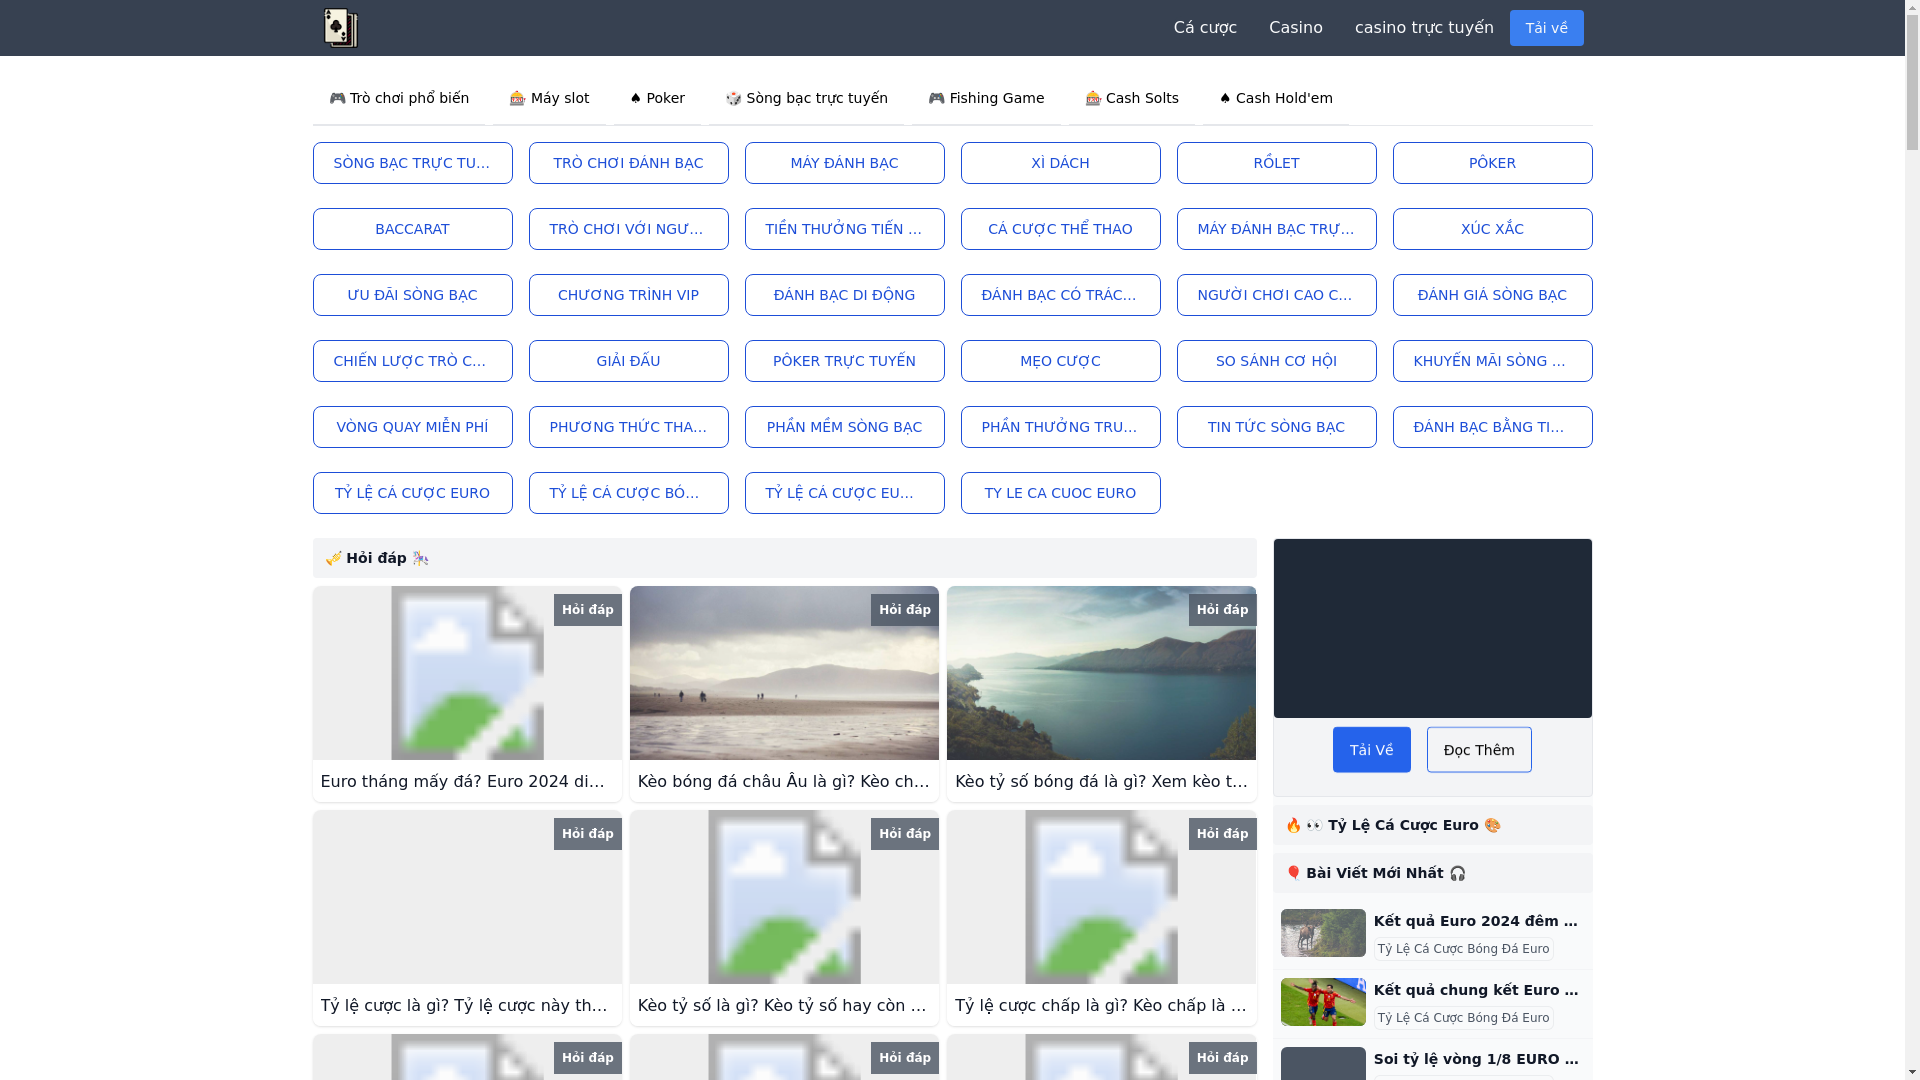Open XÌ DÁCH category

1061,163
